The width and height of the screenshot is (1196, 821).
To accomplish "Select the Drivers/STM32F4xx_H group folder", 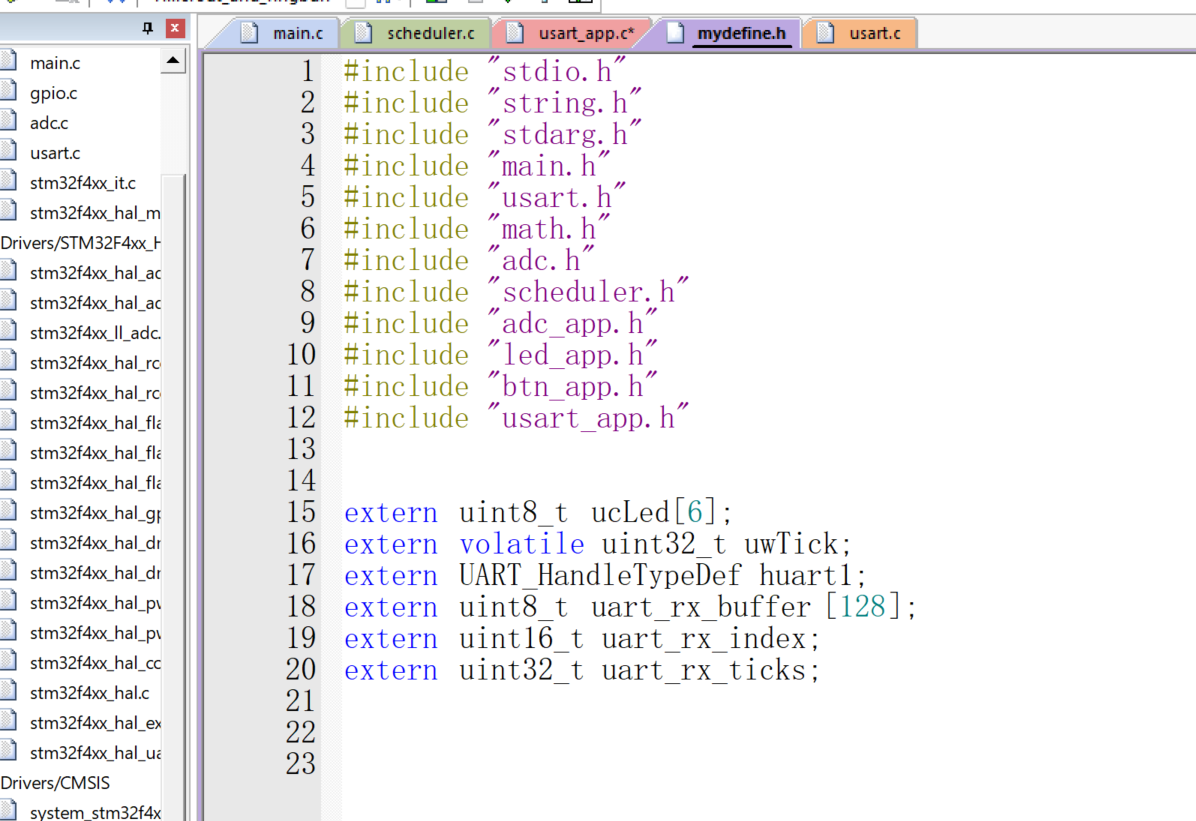I will coord(80,243).
